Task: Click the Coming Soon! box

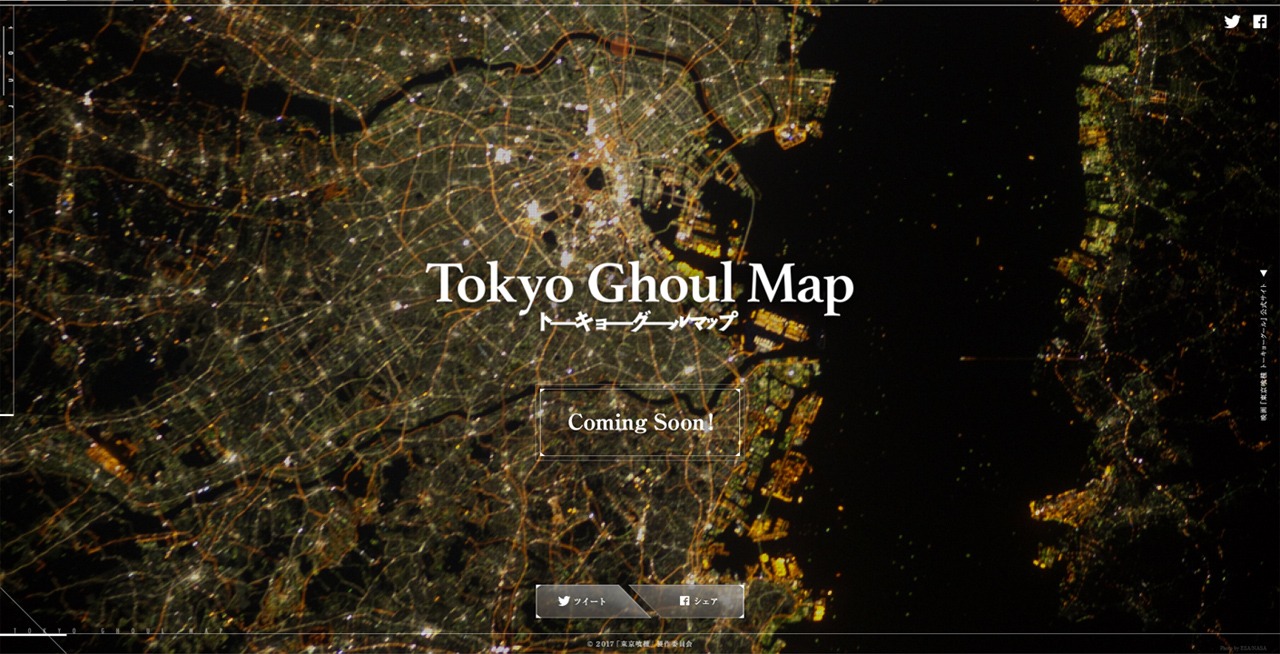Action: 640,422
